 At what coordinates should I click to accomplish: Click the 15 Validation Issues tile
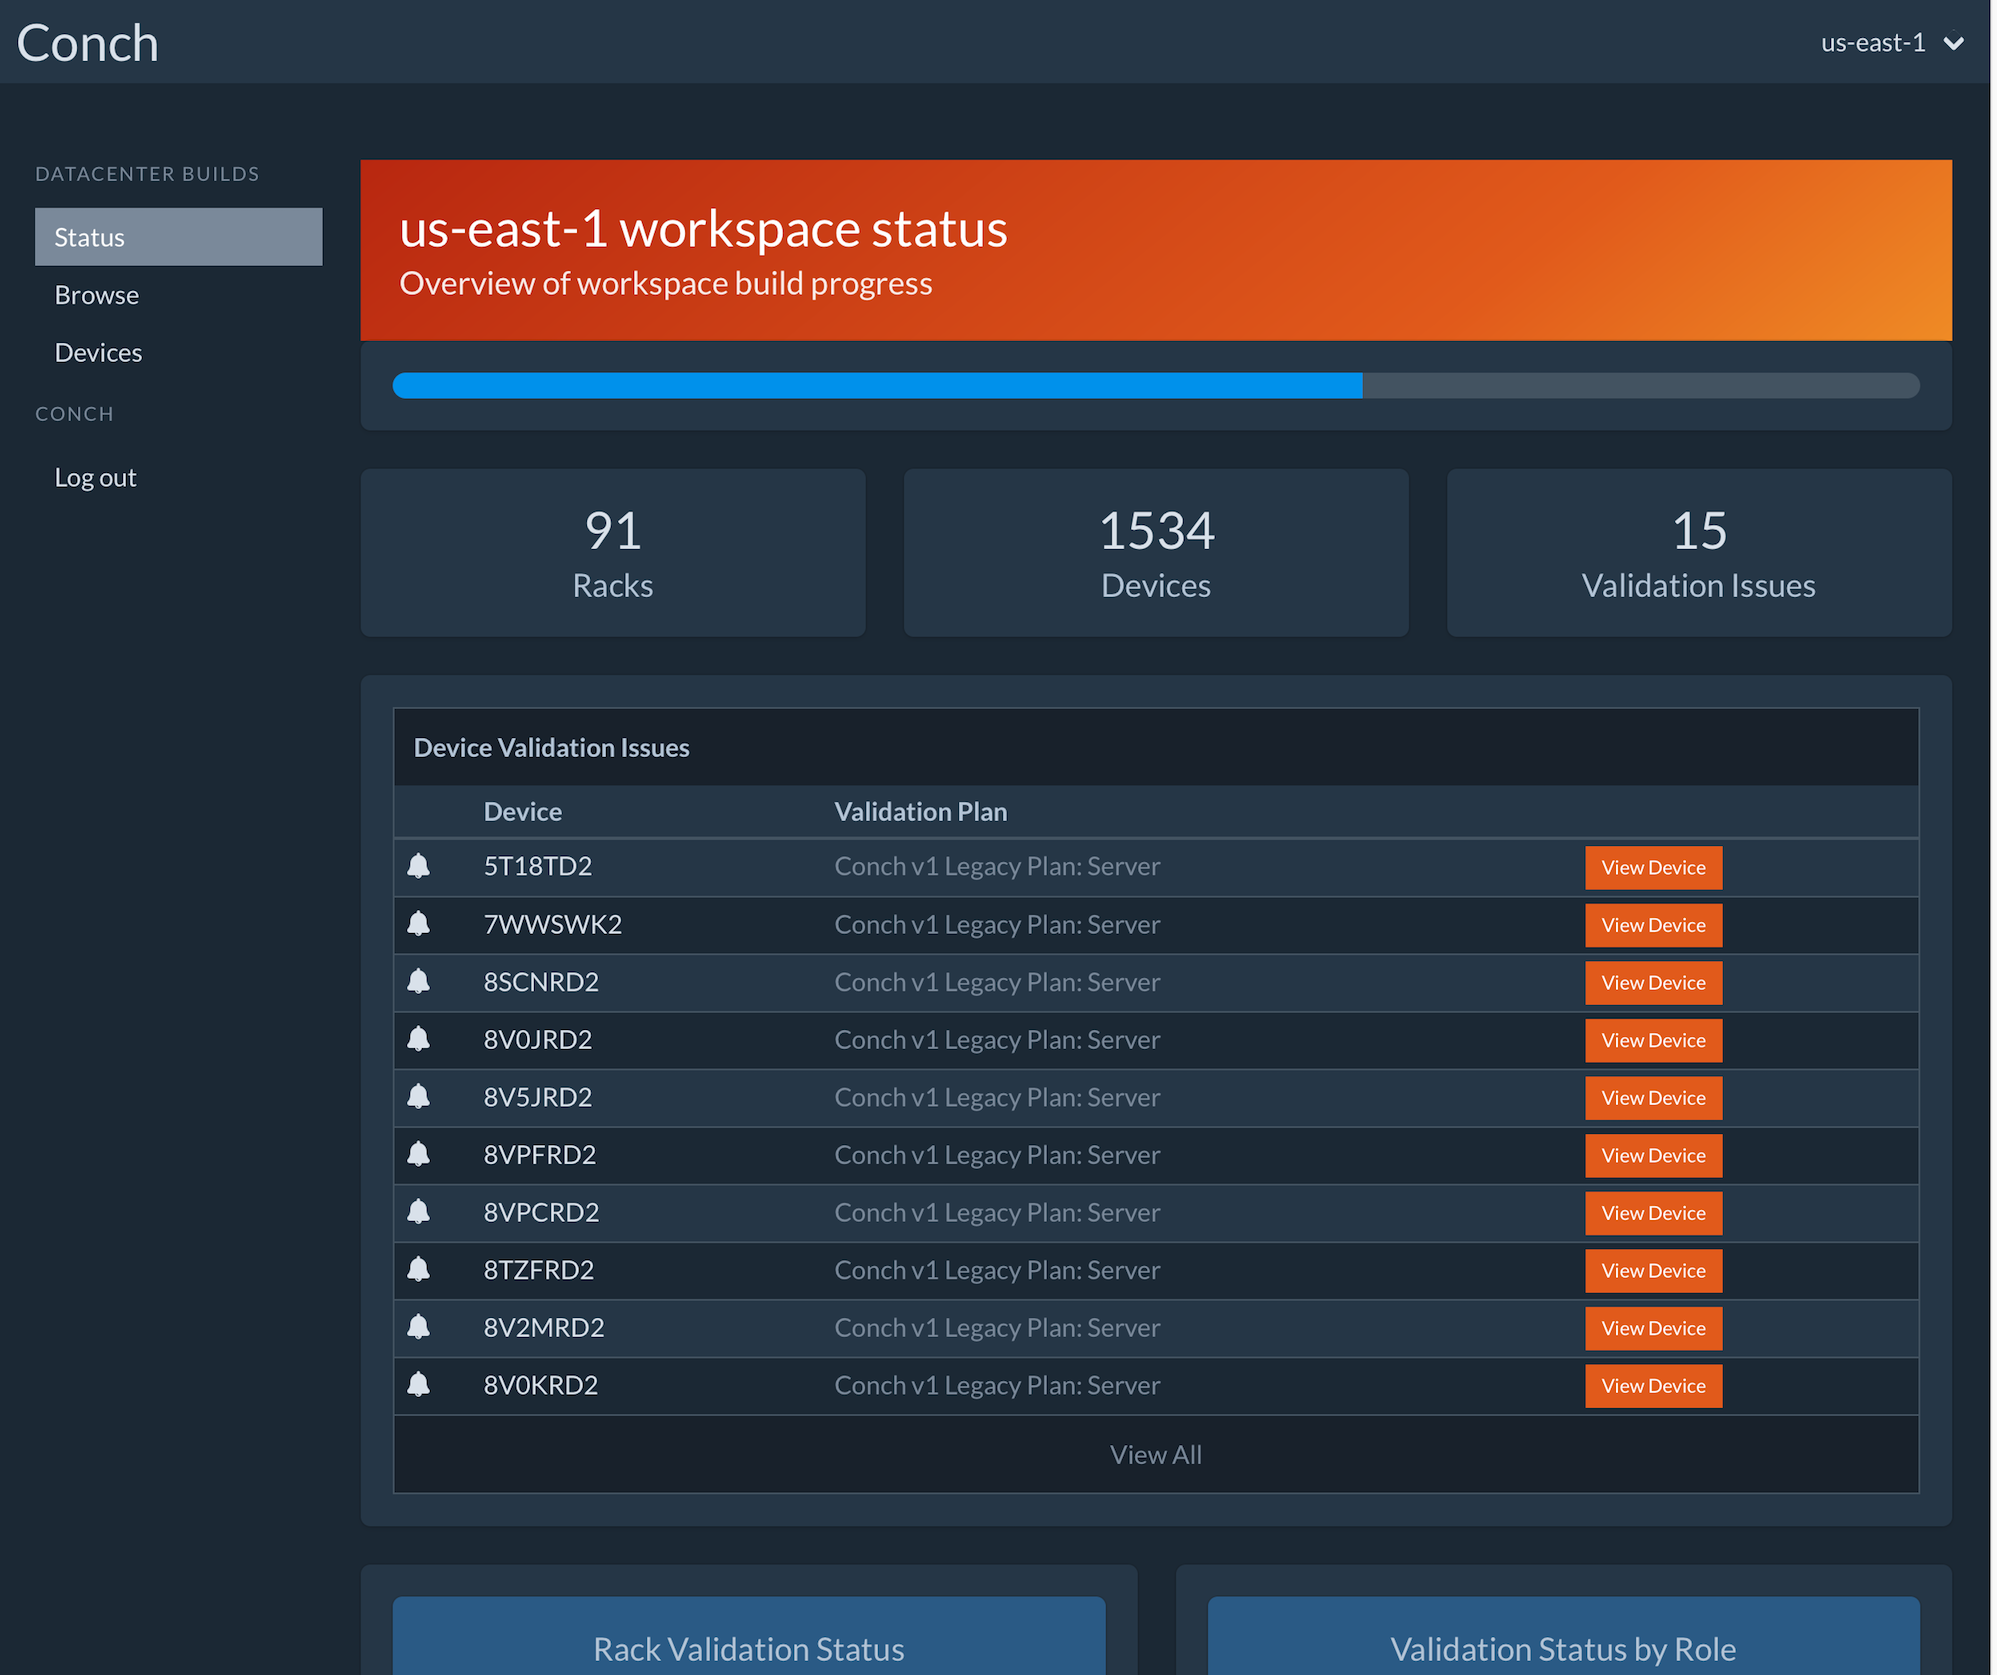click(x=1698, y=553)
